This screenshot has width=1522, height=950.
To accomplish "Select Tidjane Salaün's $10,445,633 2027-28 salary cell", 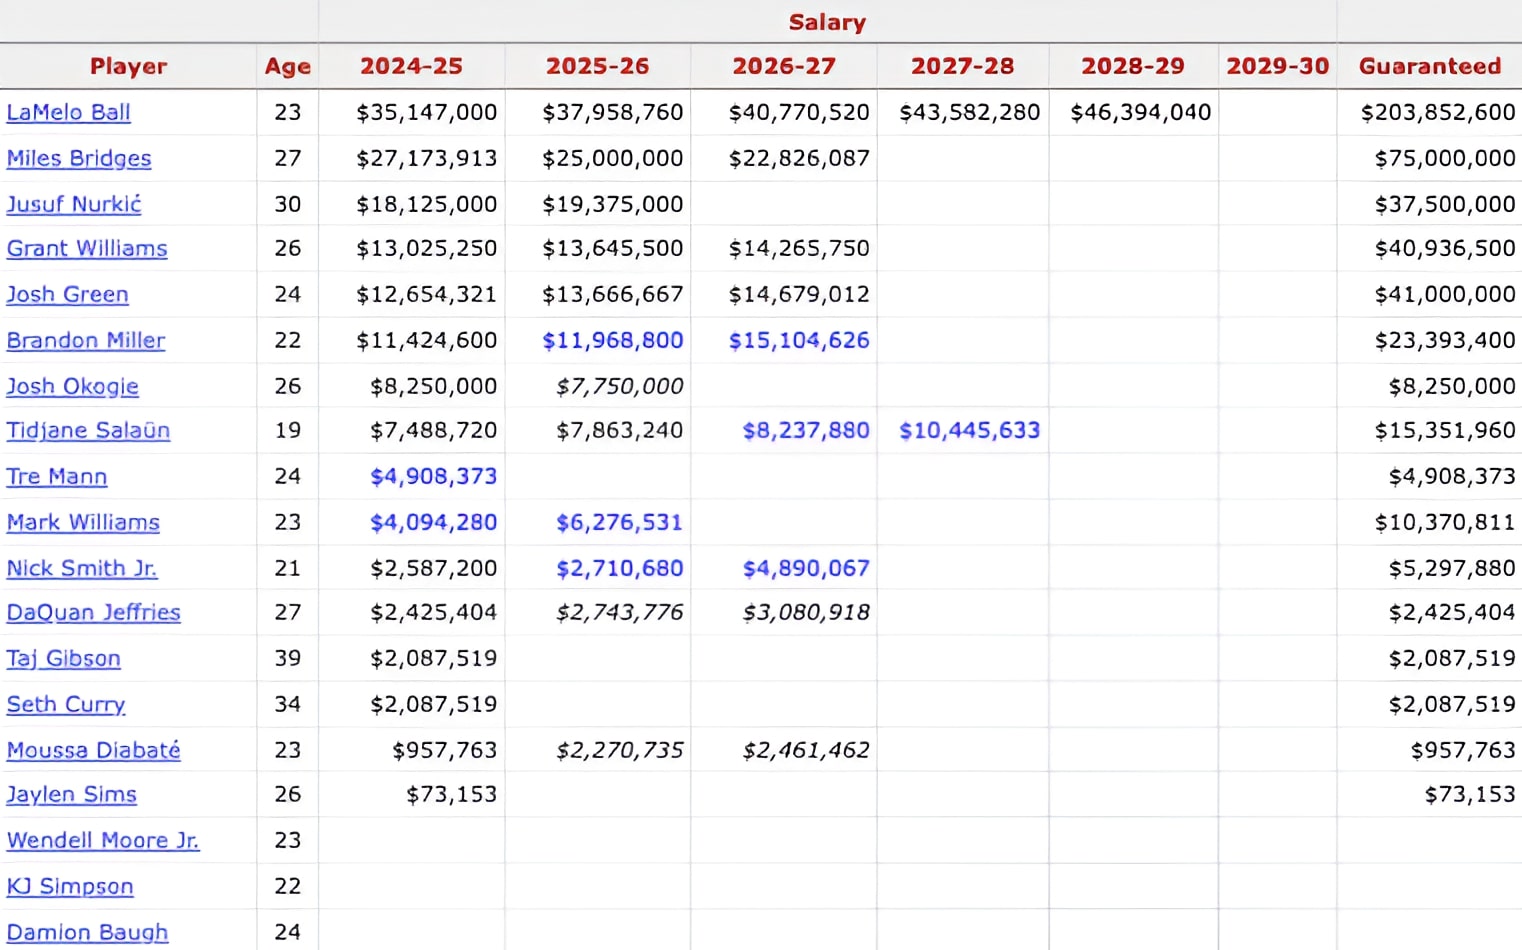I will pyautogui.click(x=969, y=430).
